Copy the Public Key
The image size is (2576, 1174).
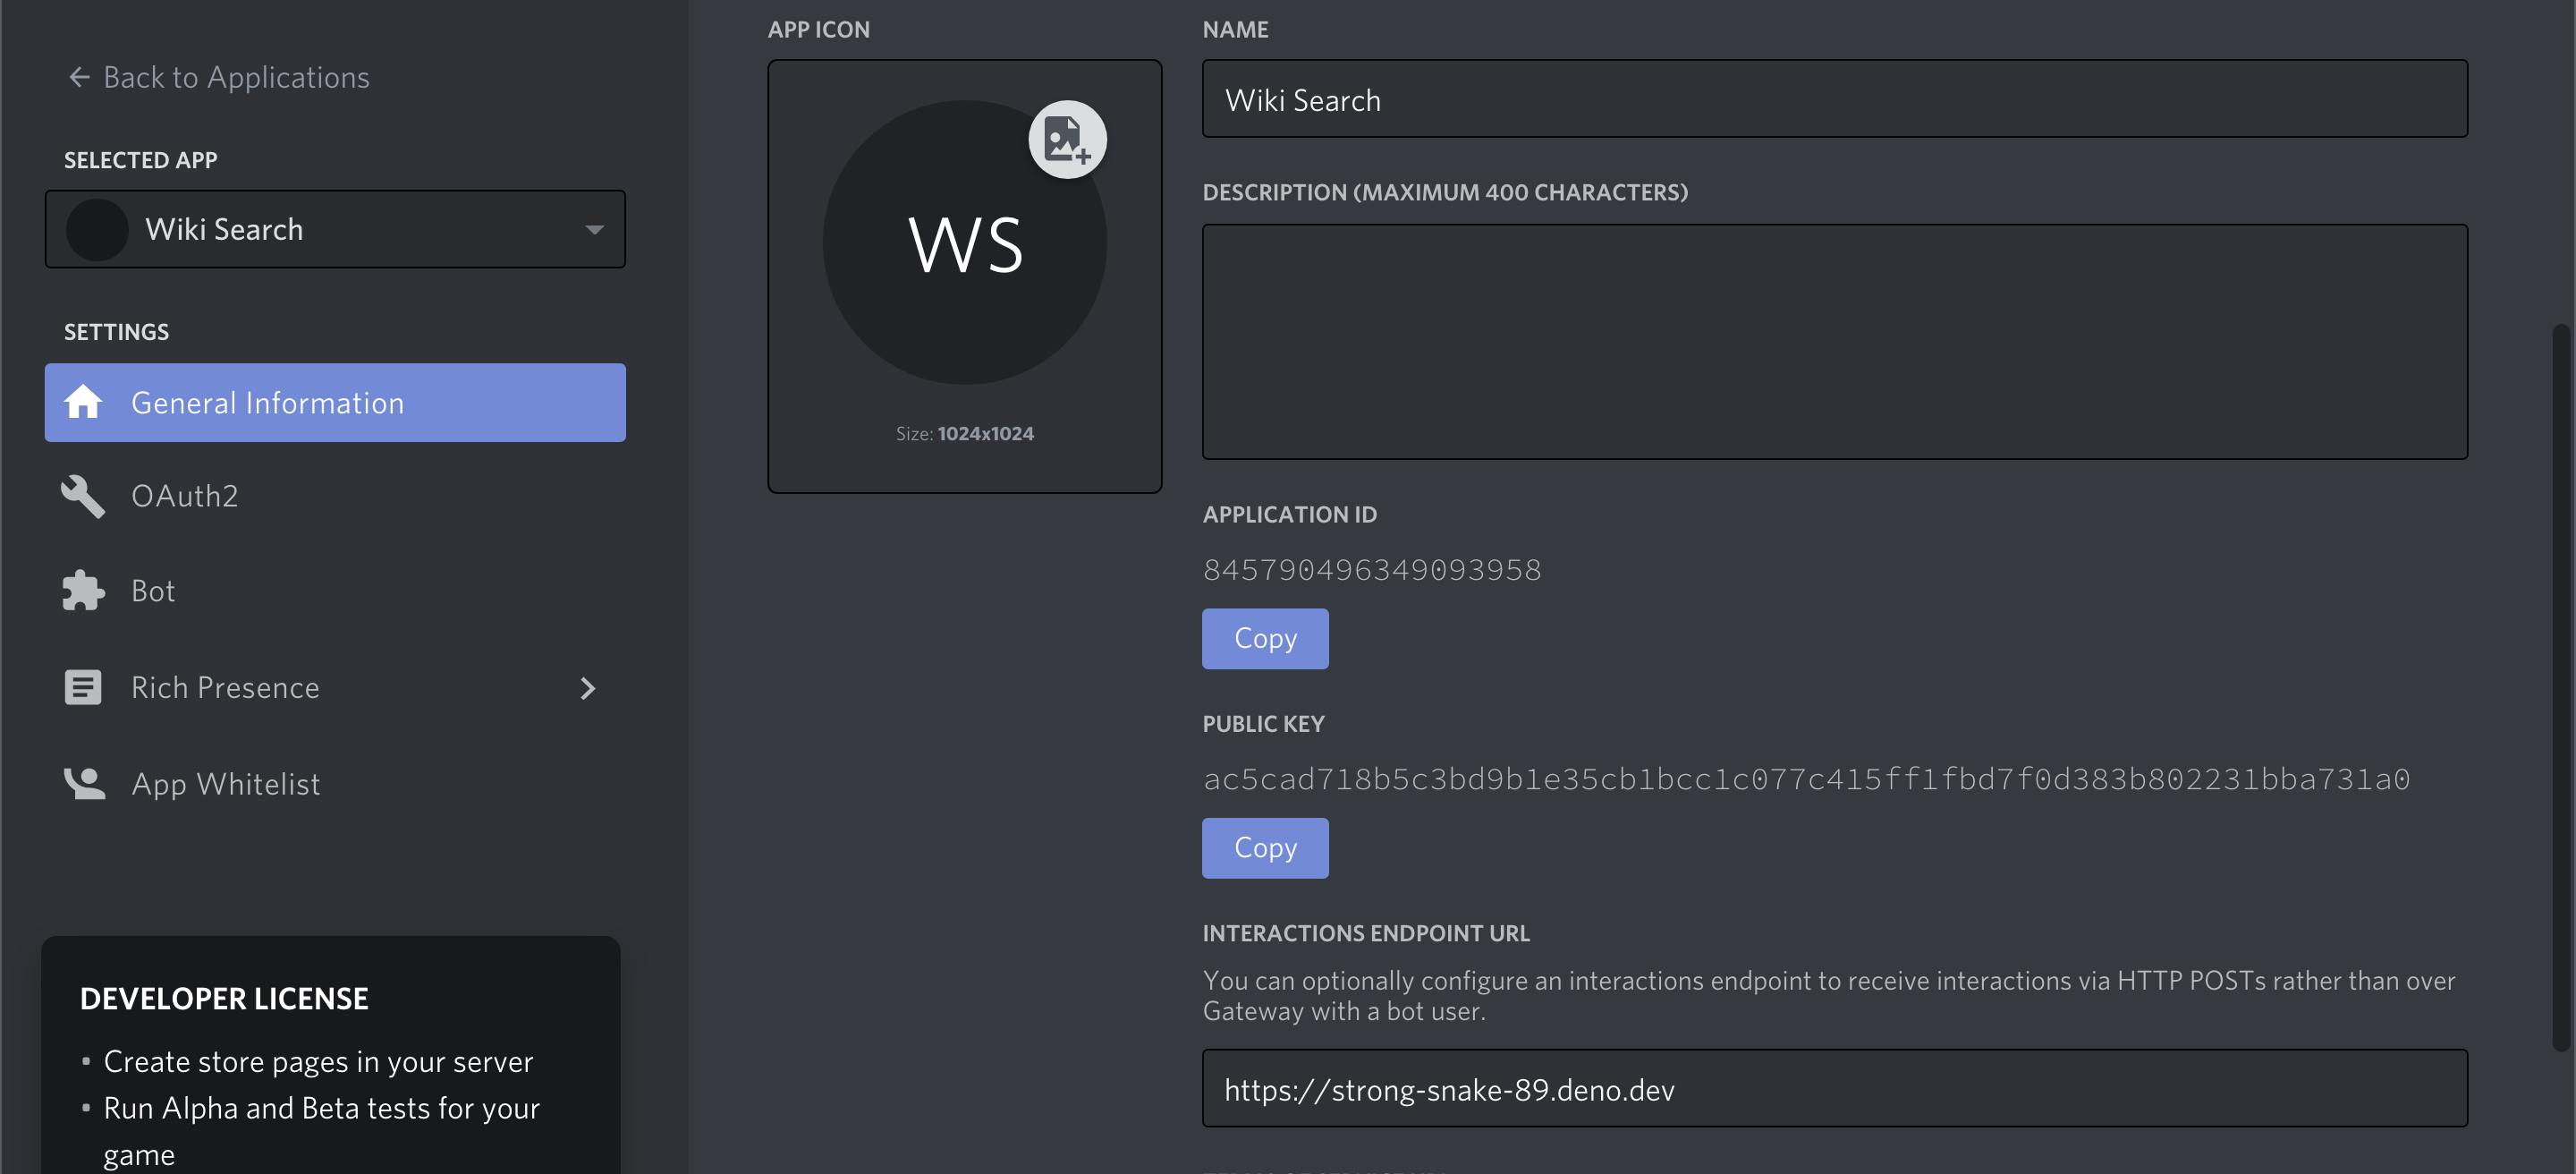pyautogui.click(x=1264, y=848)
